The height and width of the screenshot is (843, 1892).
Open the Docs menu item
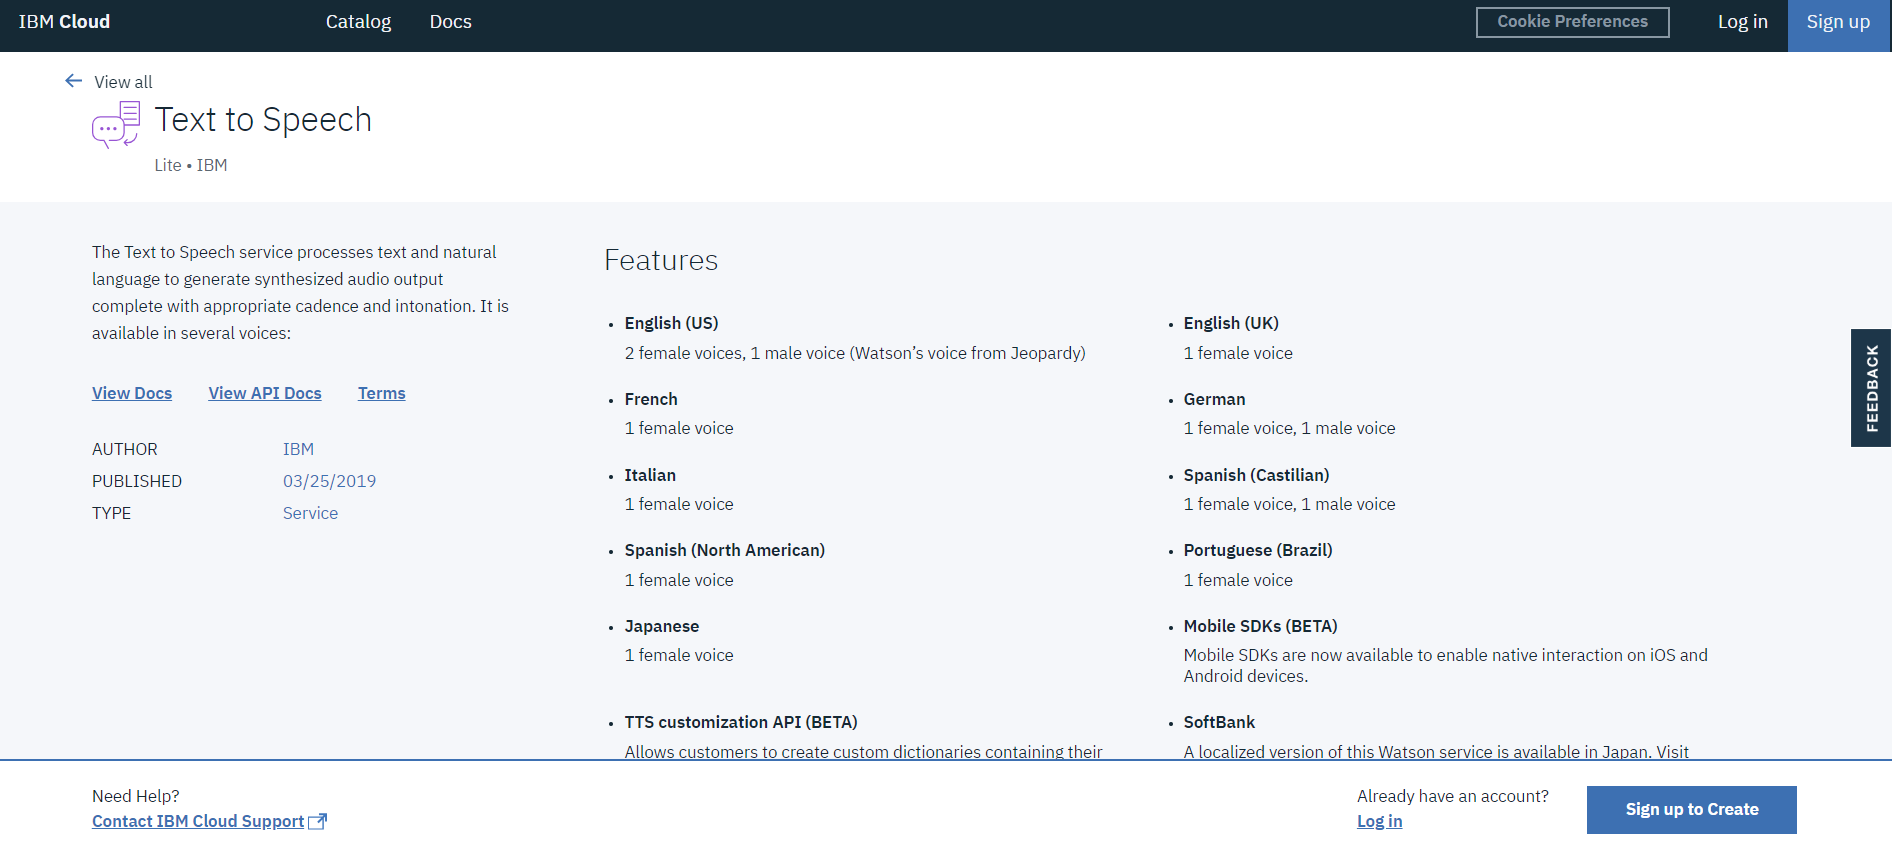coord(450,22)
